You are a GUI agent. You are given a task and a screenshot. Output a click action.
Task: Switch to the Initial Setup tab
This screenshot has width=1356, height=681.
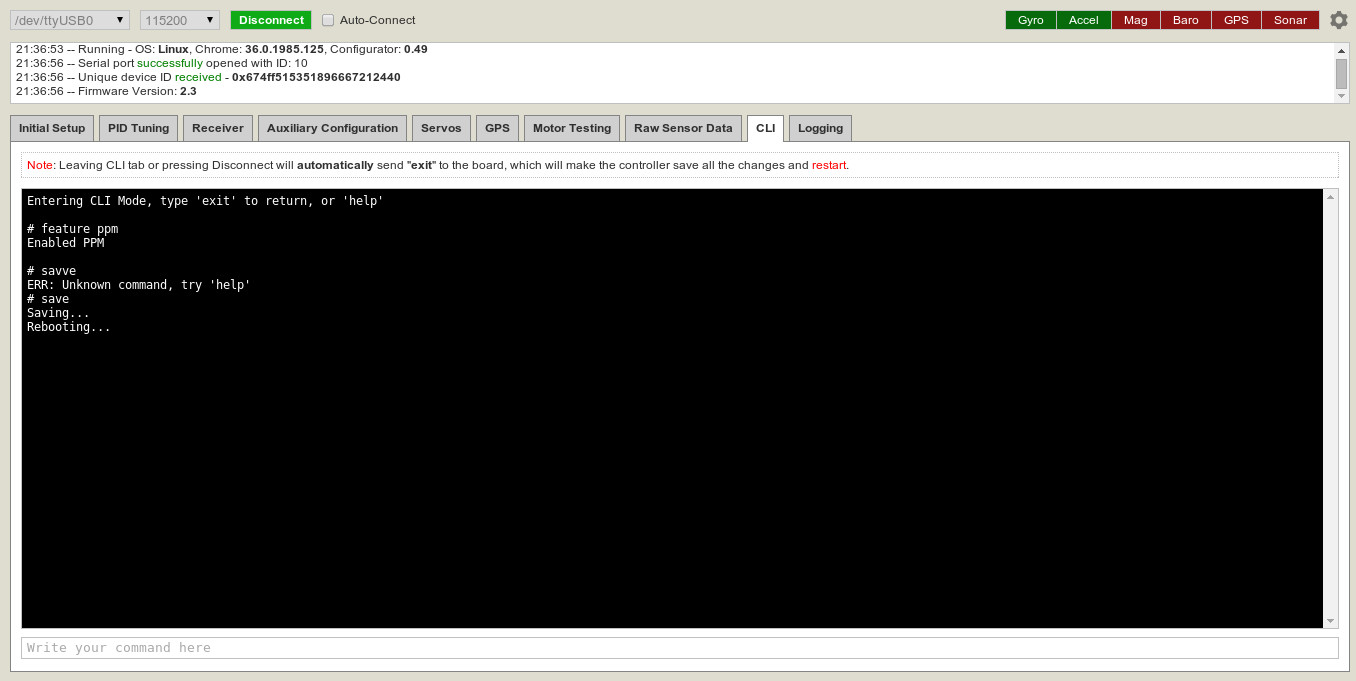tap(52, 128)
